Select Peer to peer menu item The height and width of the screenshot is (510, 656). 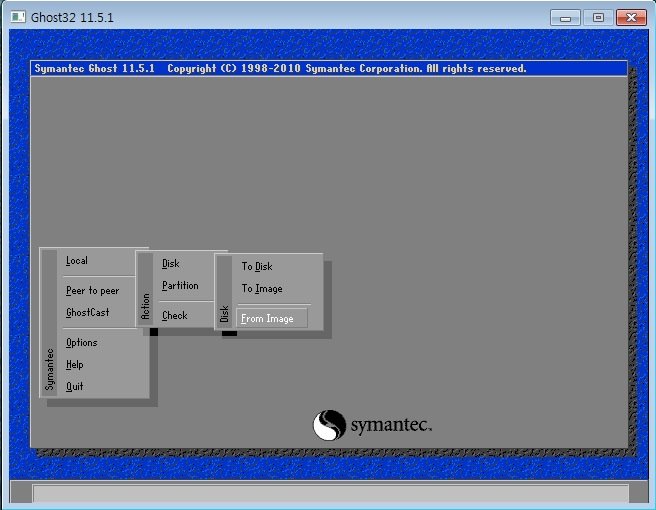(x=92, y=291)
